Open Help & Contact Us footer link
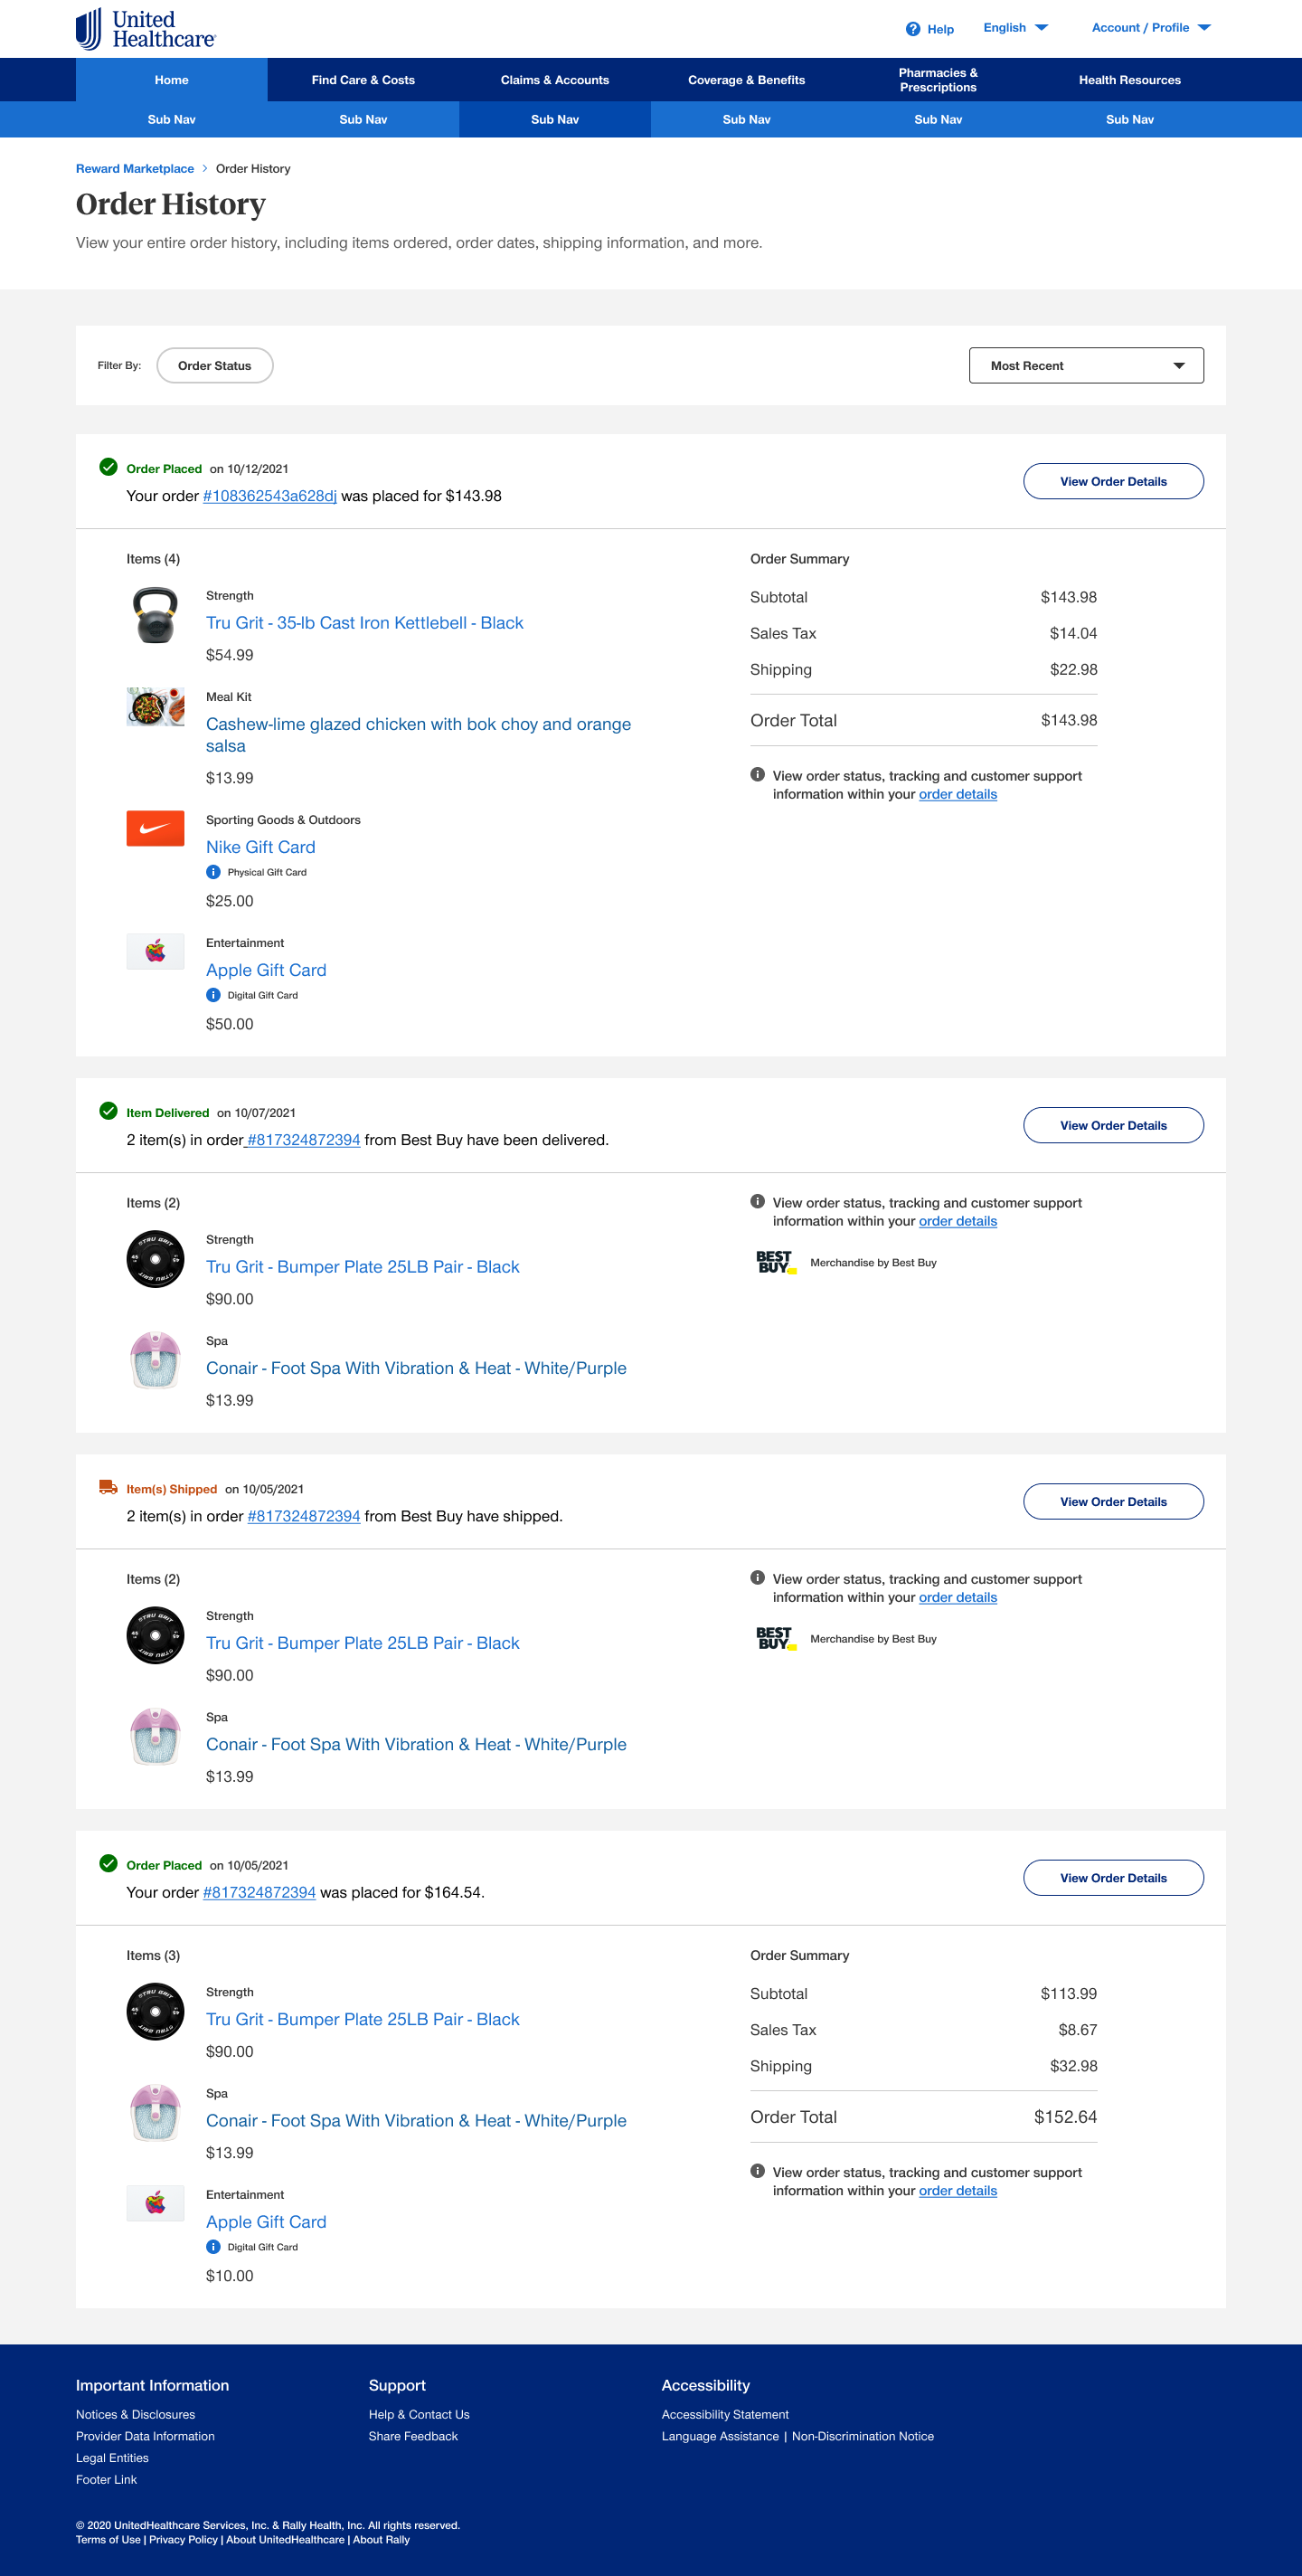This screenshot has width=1302, height=2576. [419, 2414]
